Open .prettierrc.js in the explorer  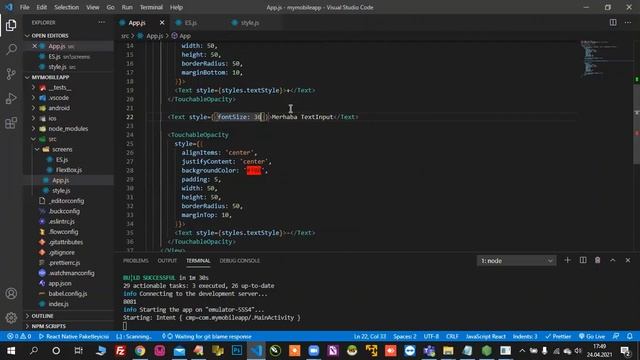(64, 262)
